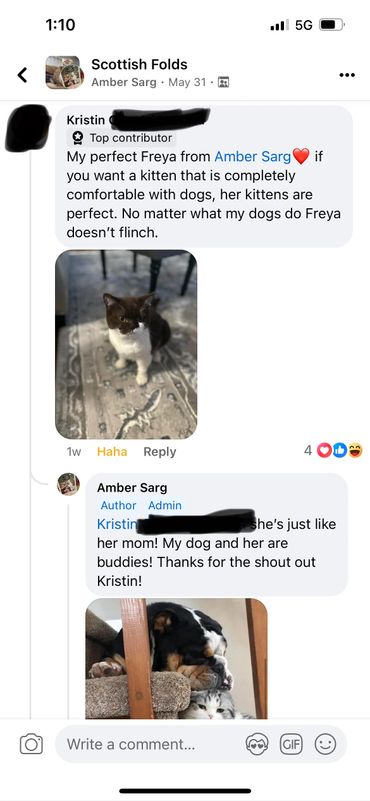Reply to Kristin's comment
The height and width of the screenshot is (801, 370).
tap(159, 452)
